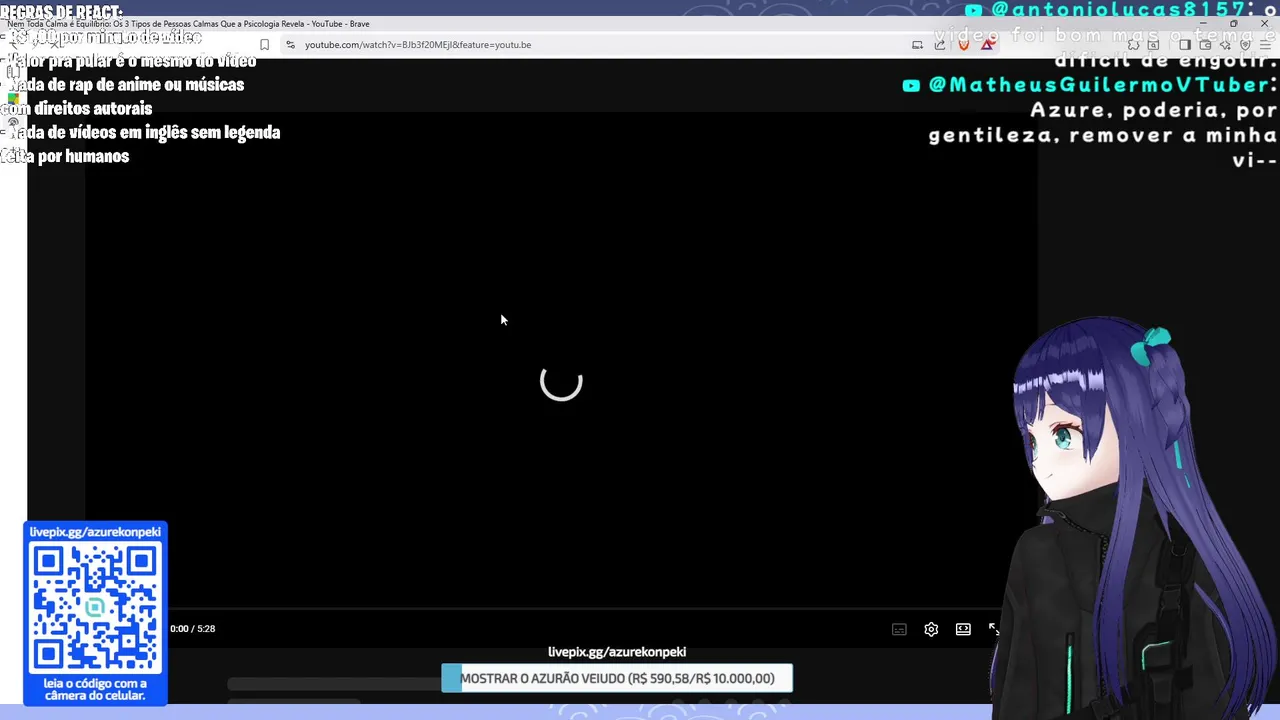The height and width of the screenshot is (720, 1280).
Task: Click livepix.gg/azurekonpeki text above goal bar
Action: (617, 652)
